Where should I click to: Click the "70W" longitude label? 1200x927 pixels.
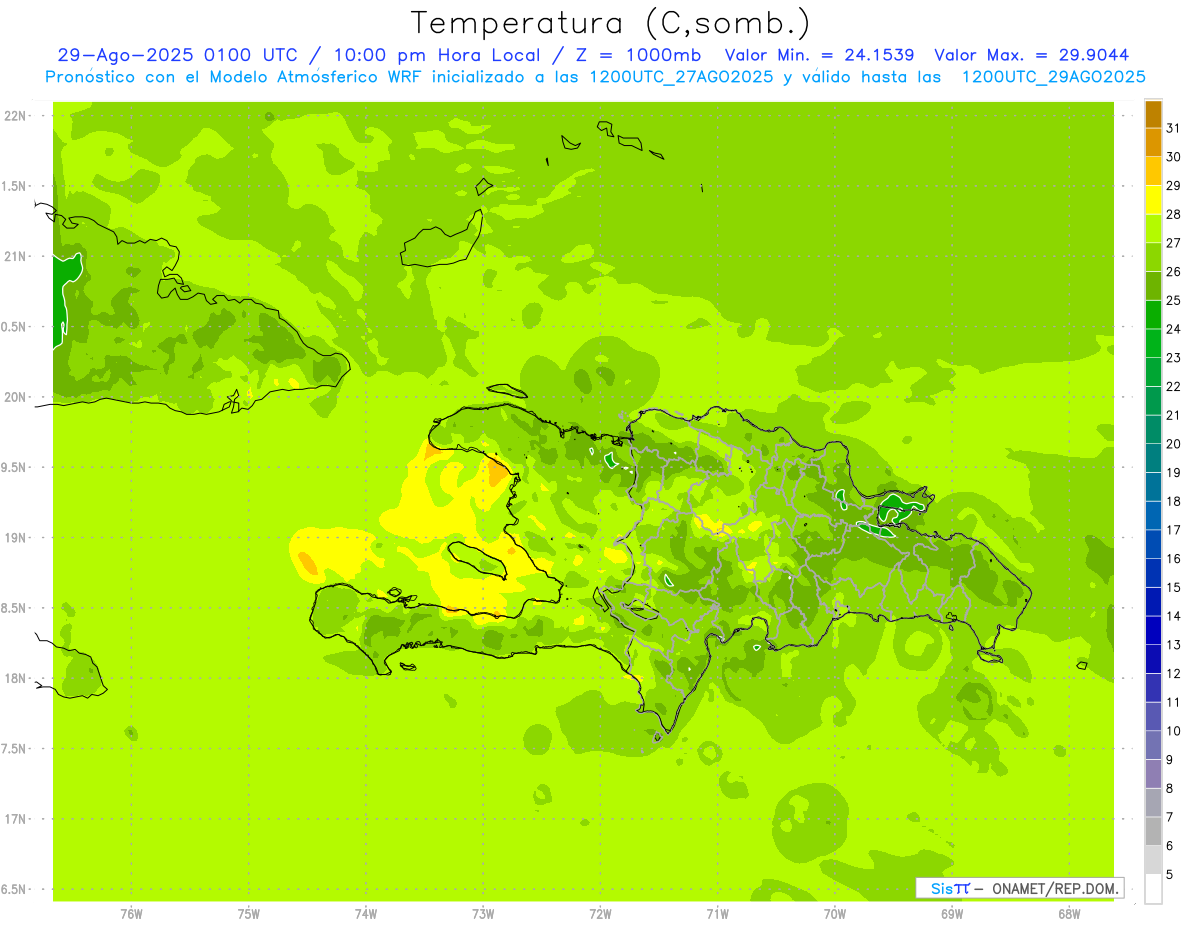click(835, 913)
